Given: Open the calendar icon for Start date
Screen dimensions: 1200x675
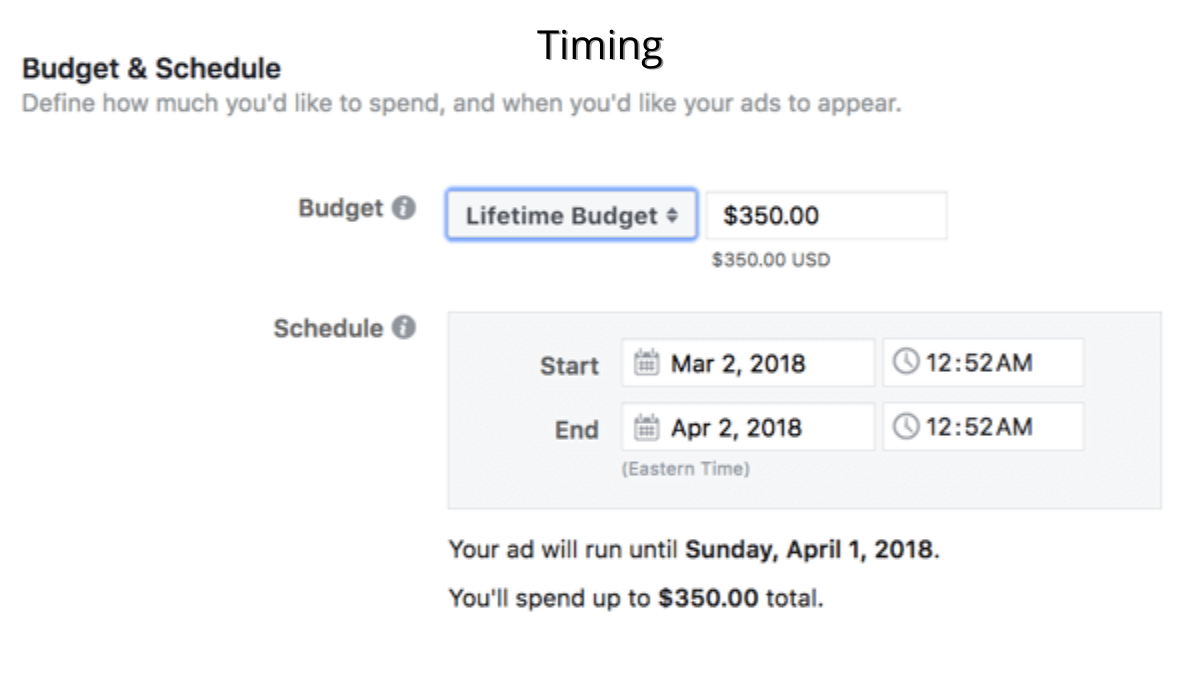Looking at the screenshot, I should (646, 362).
